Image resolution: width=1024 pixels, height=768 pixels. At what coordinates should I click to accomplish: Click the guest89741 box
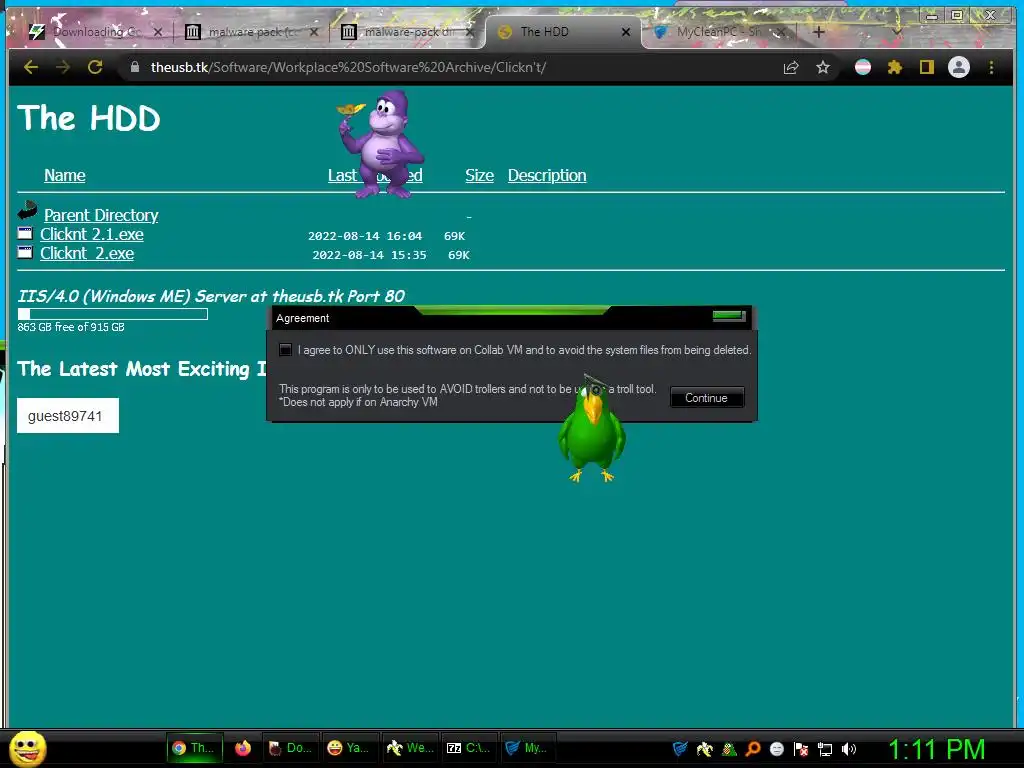[68, 415]
